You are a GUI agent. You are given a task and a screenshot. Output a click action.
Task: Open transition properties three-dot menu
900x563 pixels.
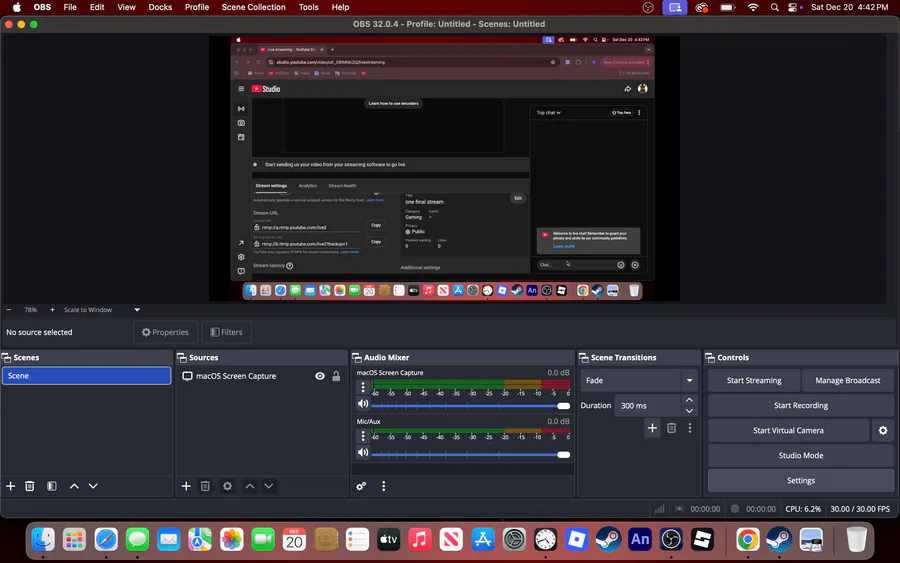[689, 428]
